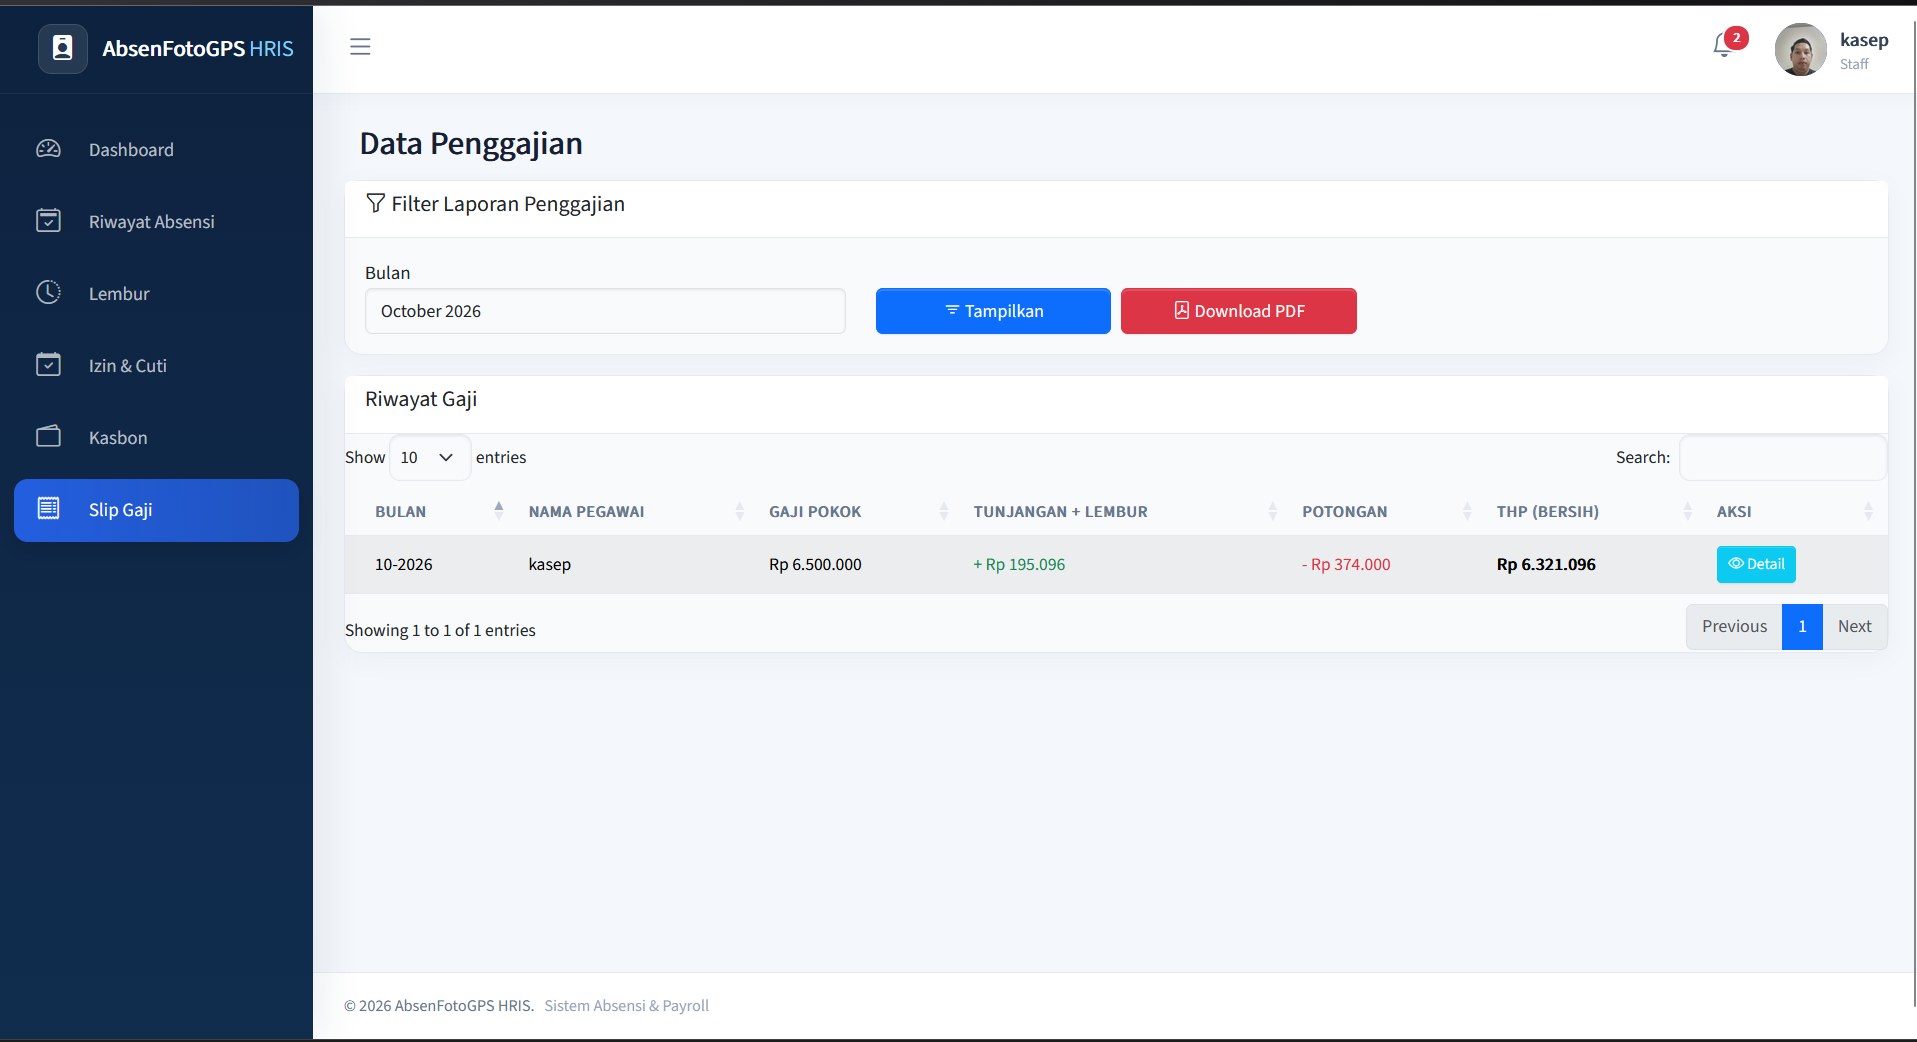Click the AbsenFotoGPS logo icon
This screenshot has width=1917, height=1042.
coord(63,48)
